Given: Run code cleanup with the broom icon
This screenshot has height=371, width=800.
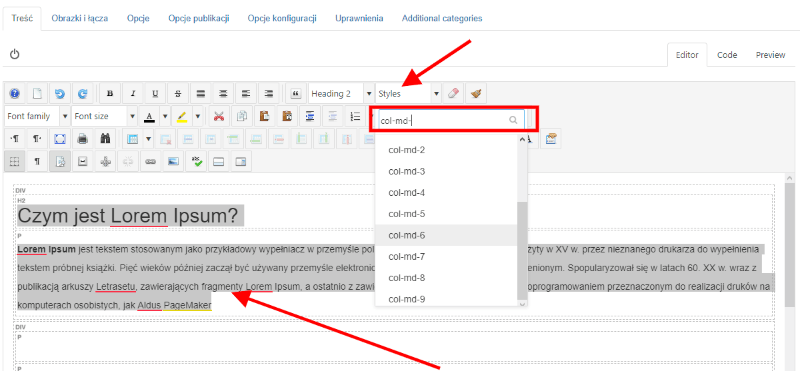Looking at the screenshot, I should pyautogui.click(x=476, y=94).
